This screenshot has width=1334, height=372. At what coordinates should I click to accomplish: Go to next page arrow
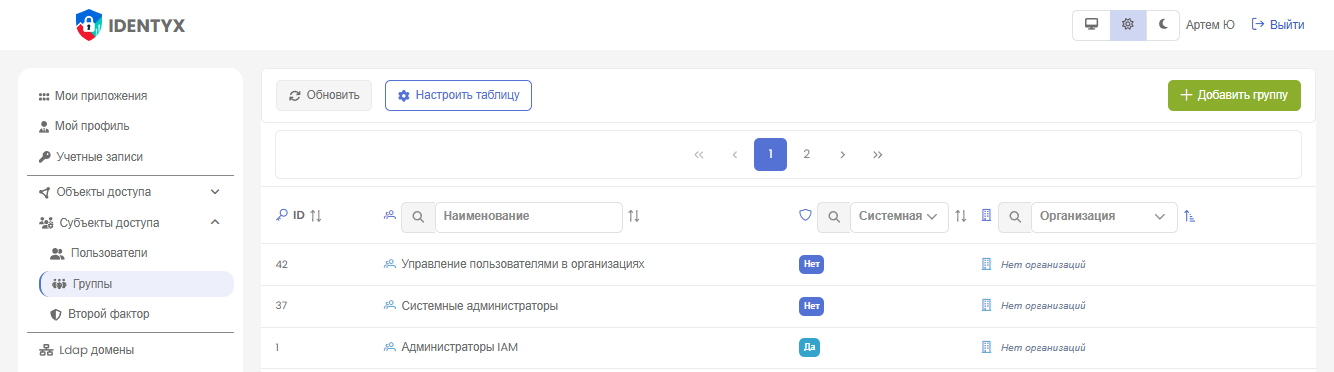(x=842, y=155)
